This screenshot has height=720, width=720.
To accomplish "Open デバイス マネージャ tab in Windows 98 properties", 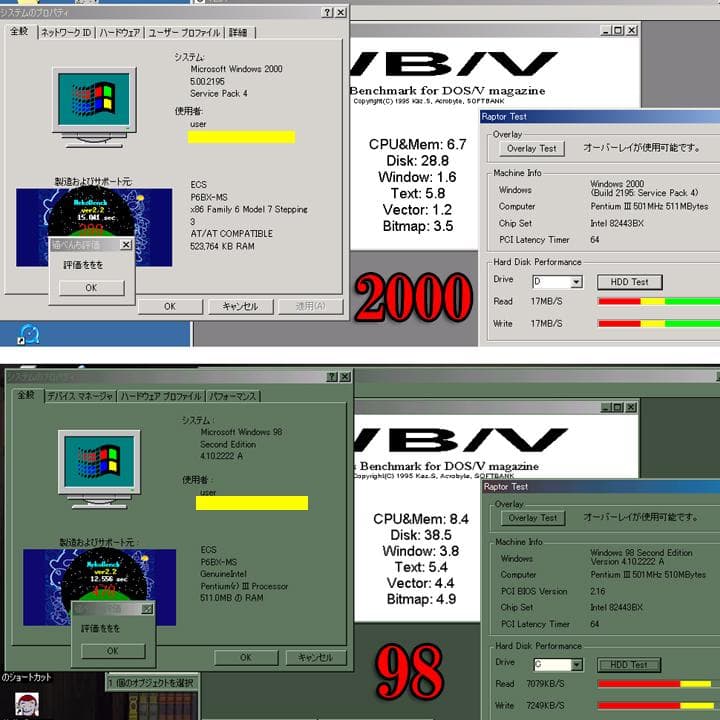I will point(80,396).
